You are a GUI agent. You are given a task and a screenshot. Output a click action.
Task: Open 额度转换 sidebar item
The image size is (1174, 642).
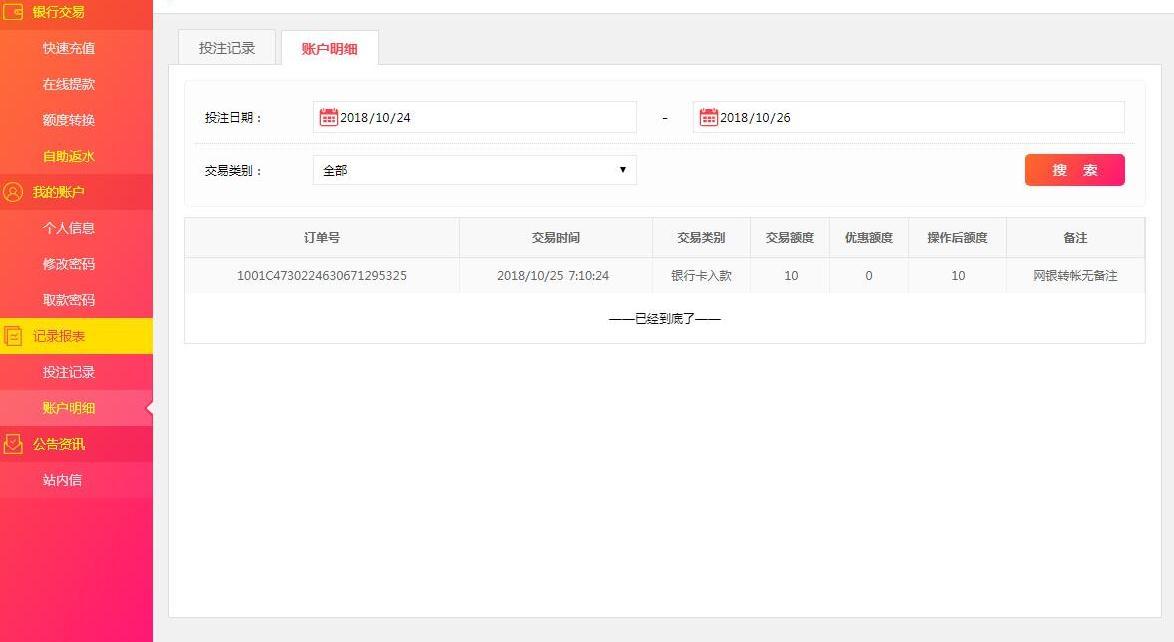point(69,120)
